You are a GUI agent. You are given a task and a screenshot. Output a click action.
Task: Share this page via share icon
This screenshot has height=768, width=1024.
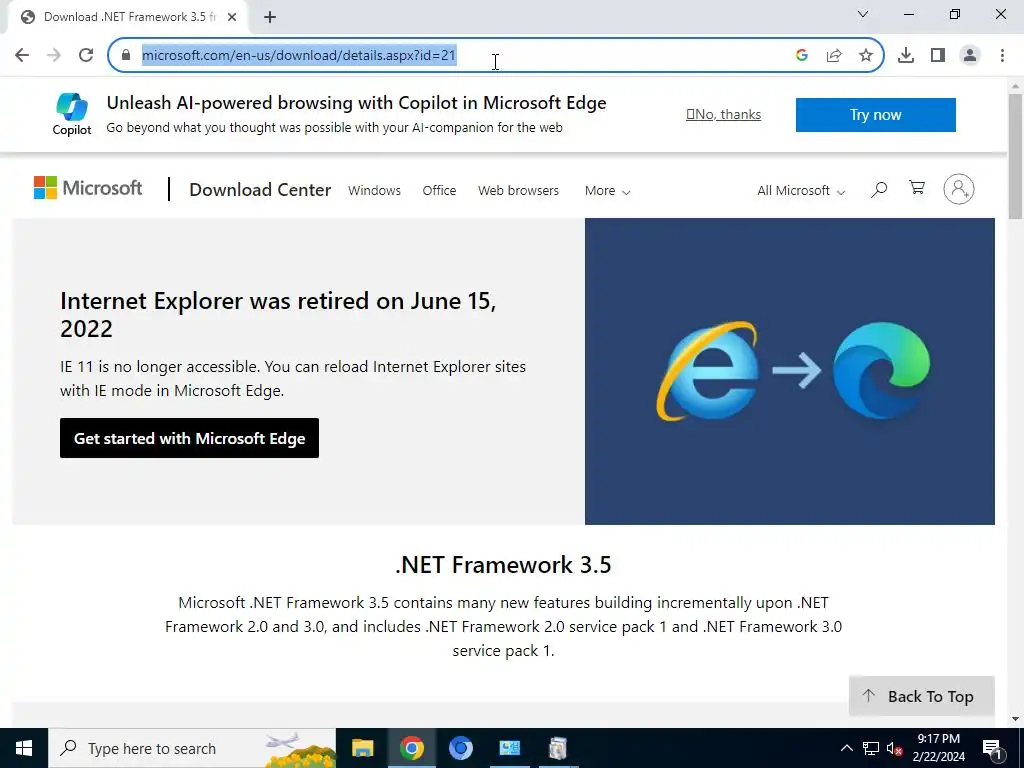(834, 55)
